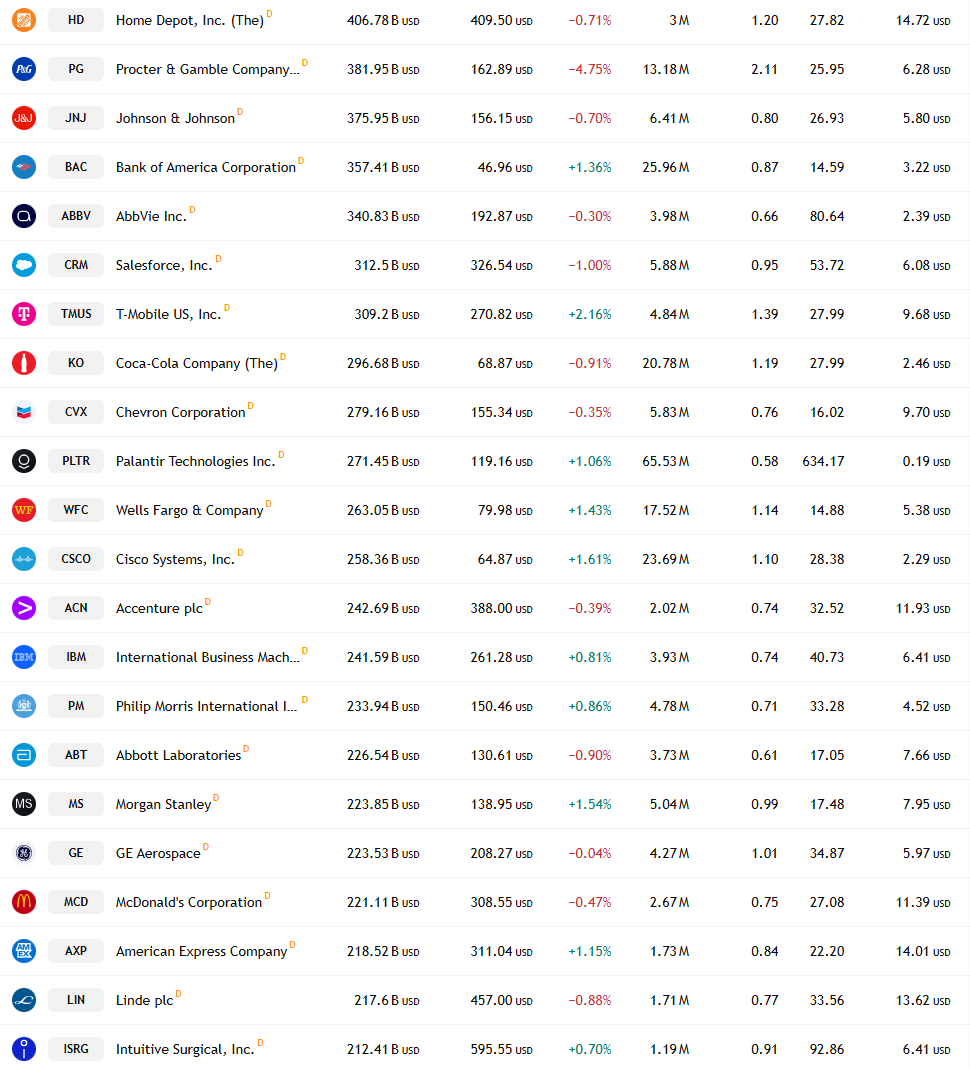Click AbbVie P/E value 80.64
Viewport: 970px width, 1069px height.
(827, 217)
